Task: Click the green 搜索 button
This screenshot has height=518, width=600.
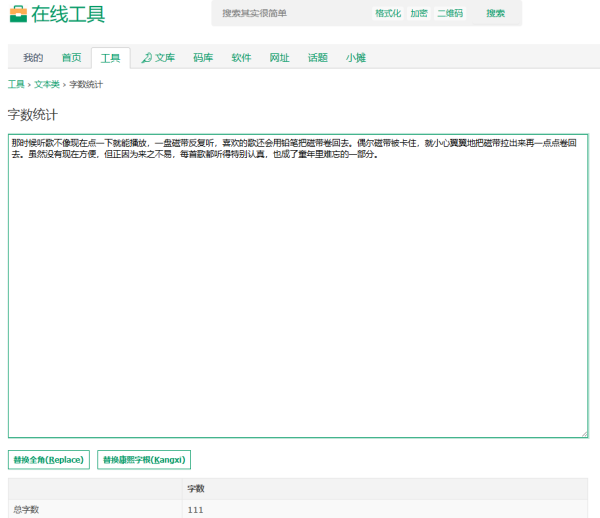Action: (x=496, y=13)
